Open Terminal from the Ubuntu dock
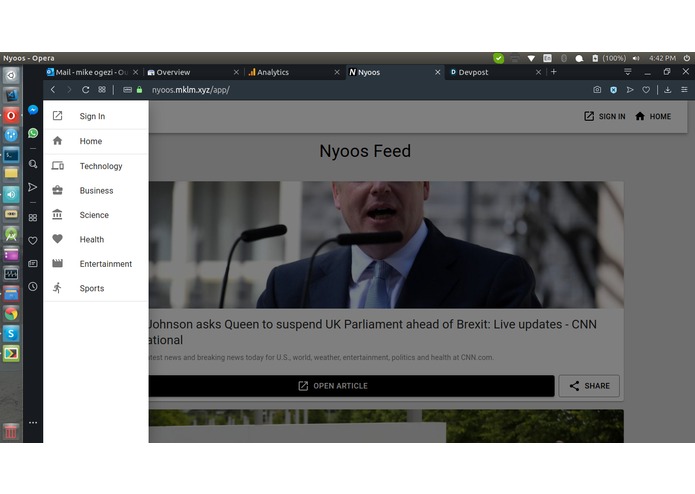Image resolution: width=695 pixels, height=494 pixels. [x=11, y=155]
